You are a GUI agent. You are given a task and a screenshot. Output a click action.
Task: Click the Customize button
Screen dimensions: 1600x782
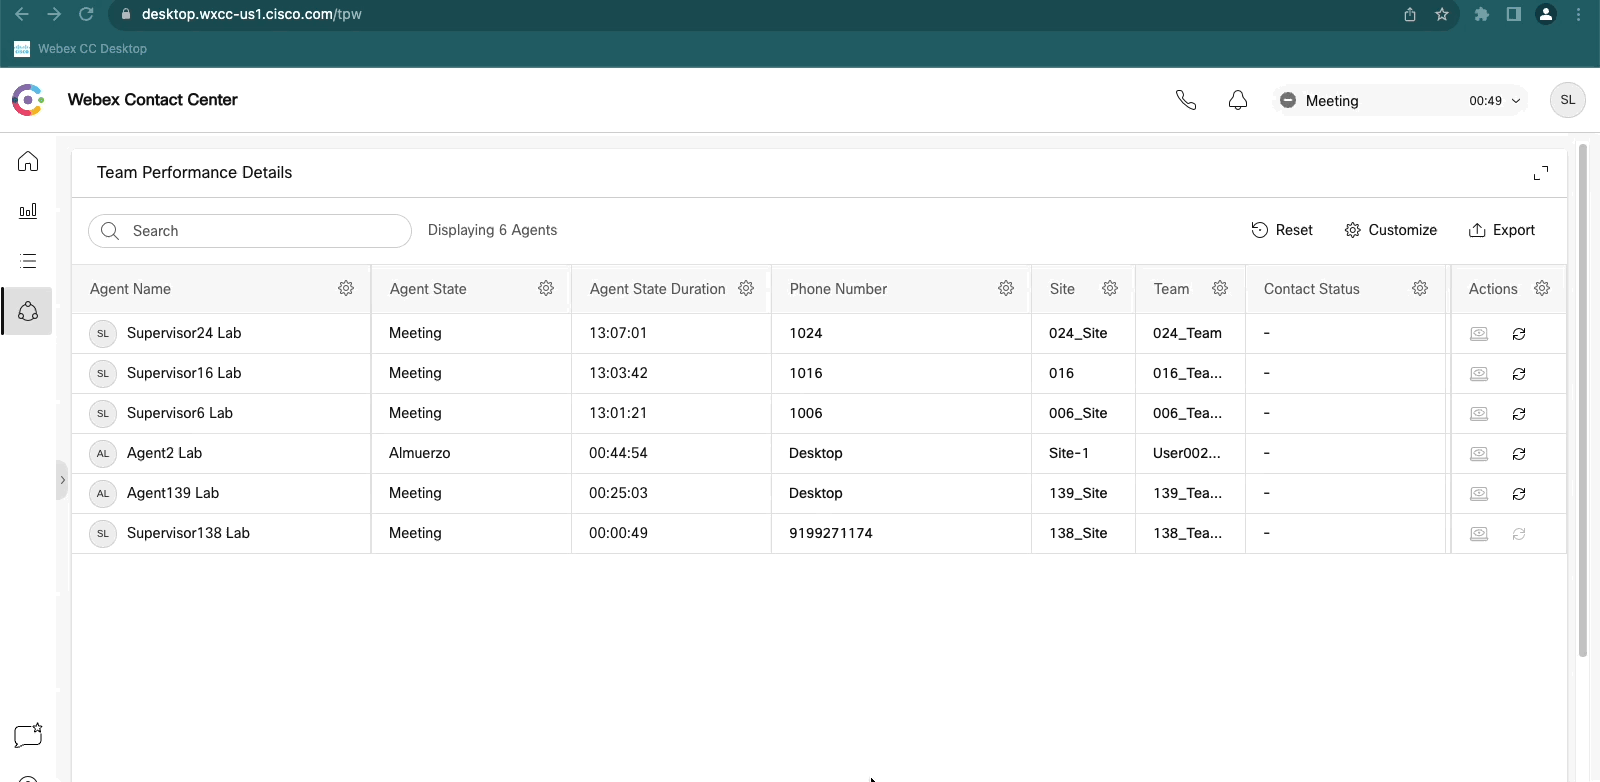point(1391,230)
